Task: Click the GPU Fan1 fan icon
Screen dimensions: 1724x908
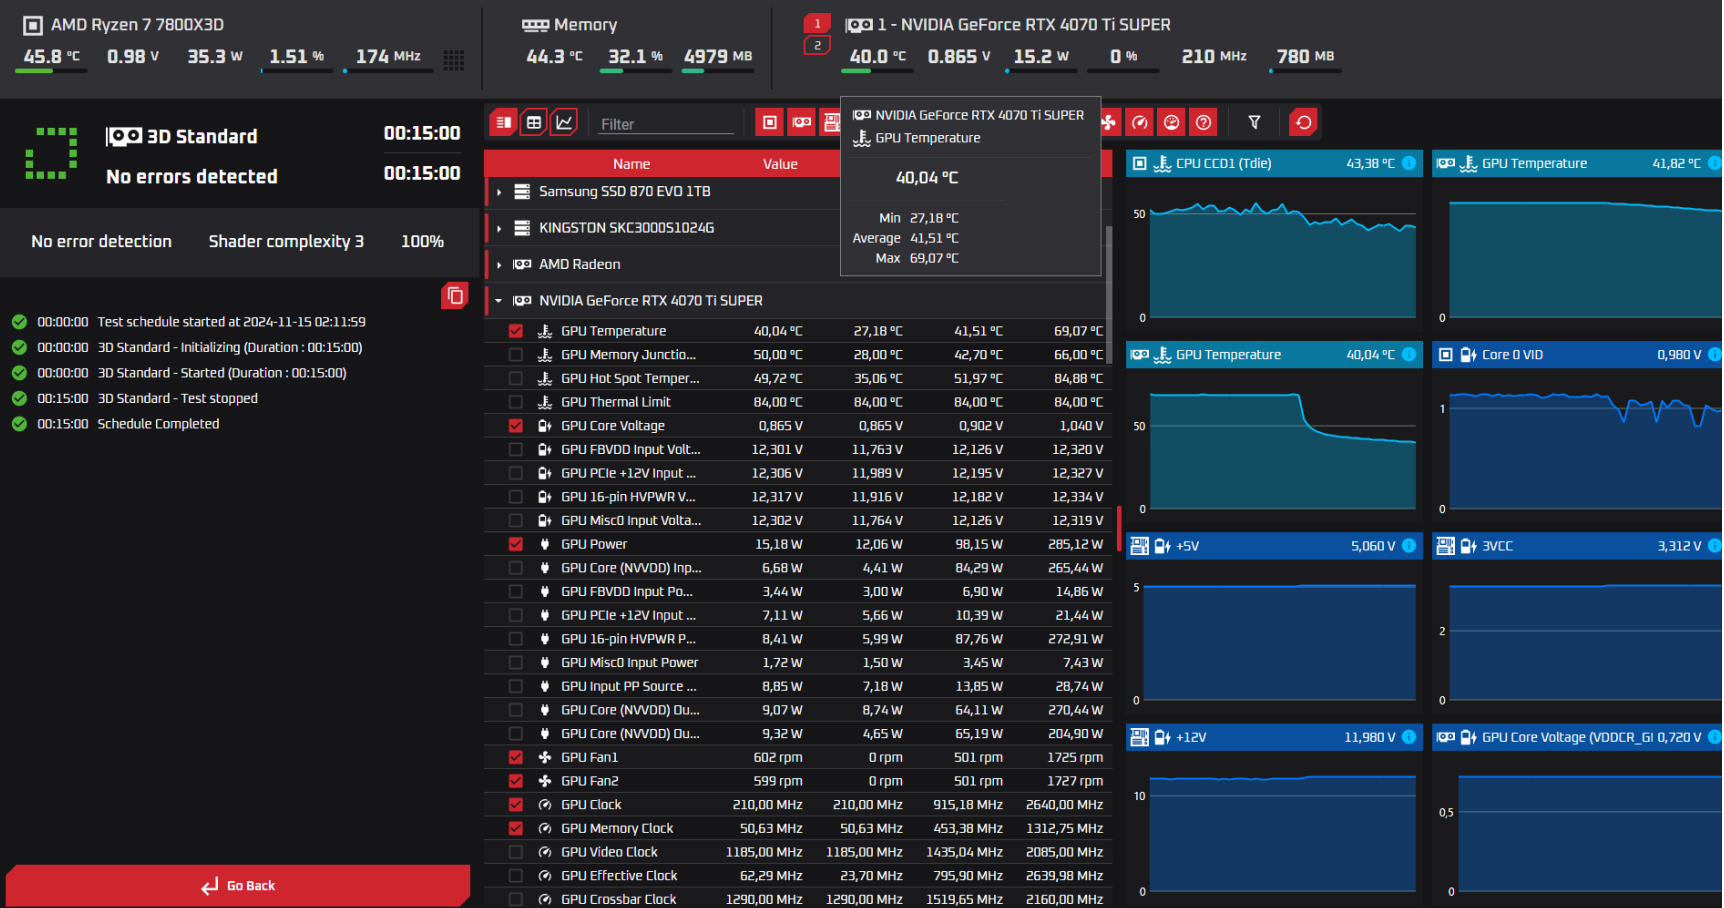Action: (545, 757)
